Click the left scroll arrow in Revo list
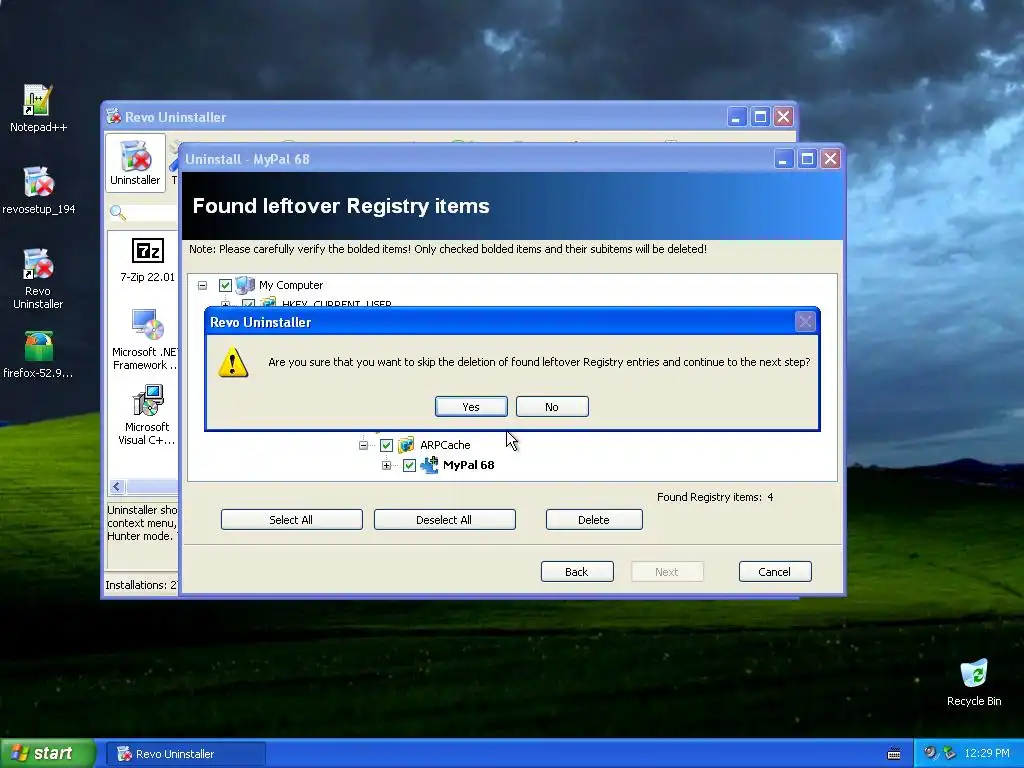The height and width of the screenshot is (768, 1024). [x=117, y=487]
